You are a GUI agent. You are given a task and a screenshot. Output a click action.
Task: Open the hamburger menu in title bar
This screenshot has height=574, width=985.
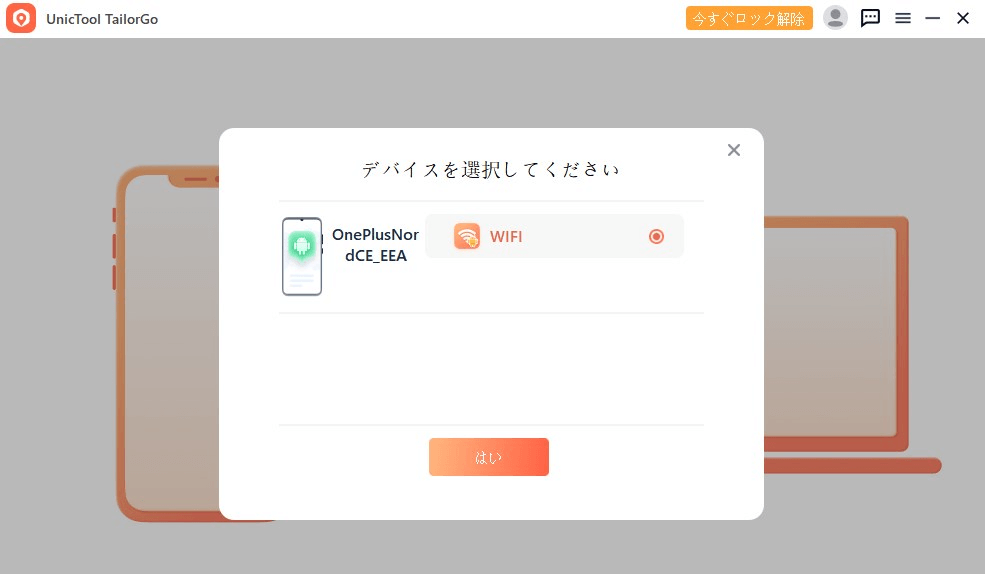903,18
